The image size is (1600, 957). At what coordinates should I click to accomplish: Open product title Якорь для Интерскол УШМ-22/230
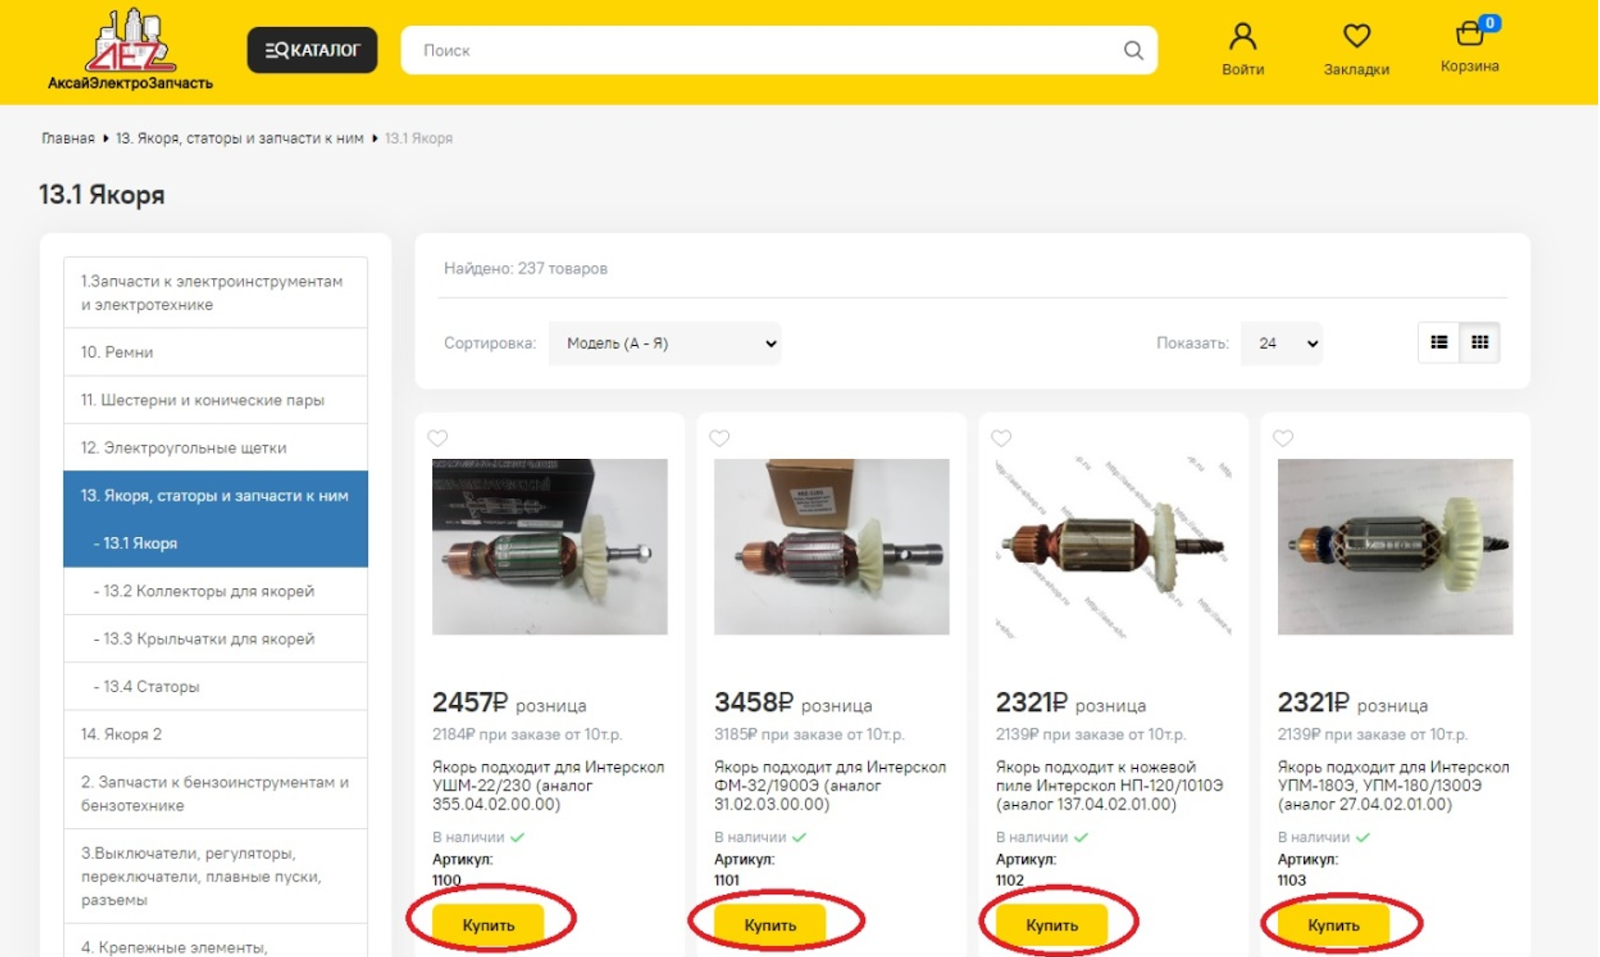coord(548,786)
